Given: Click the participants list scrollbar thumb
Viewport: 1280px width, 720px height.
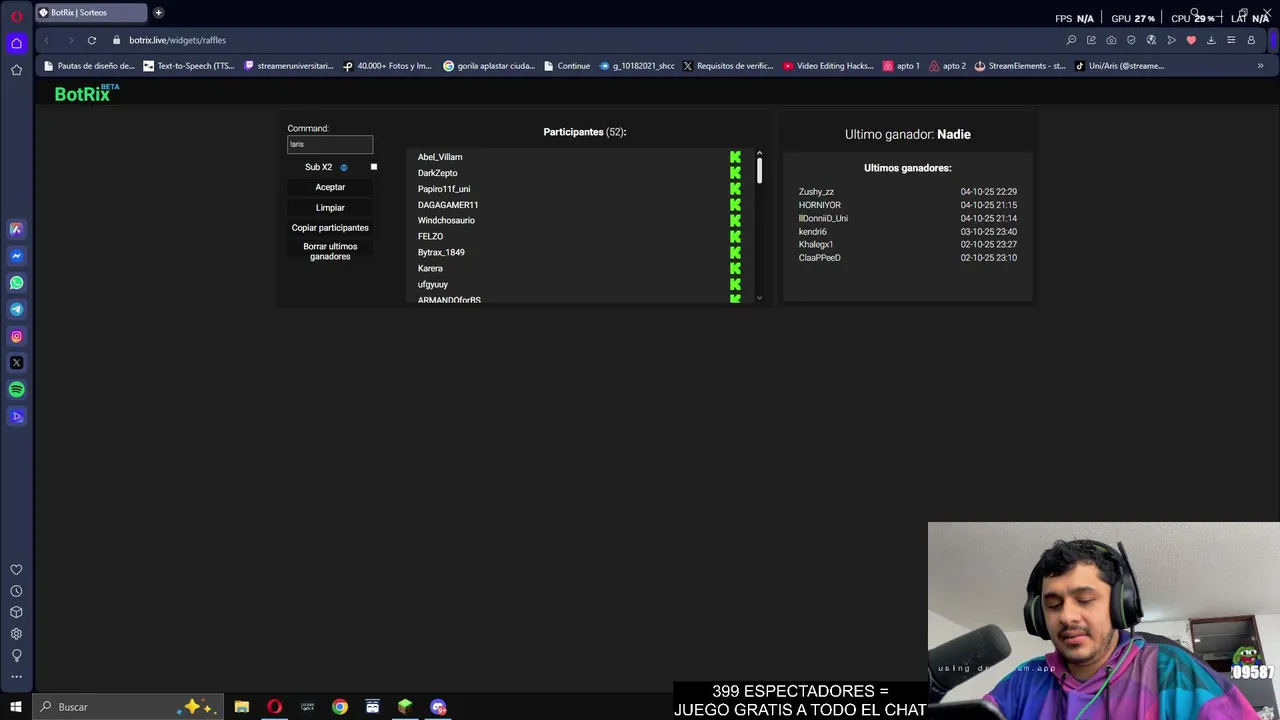Looking at the screenshot, I should [759, 170].
